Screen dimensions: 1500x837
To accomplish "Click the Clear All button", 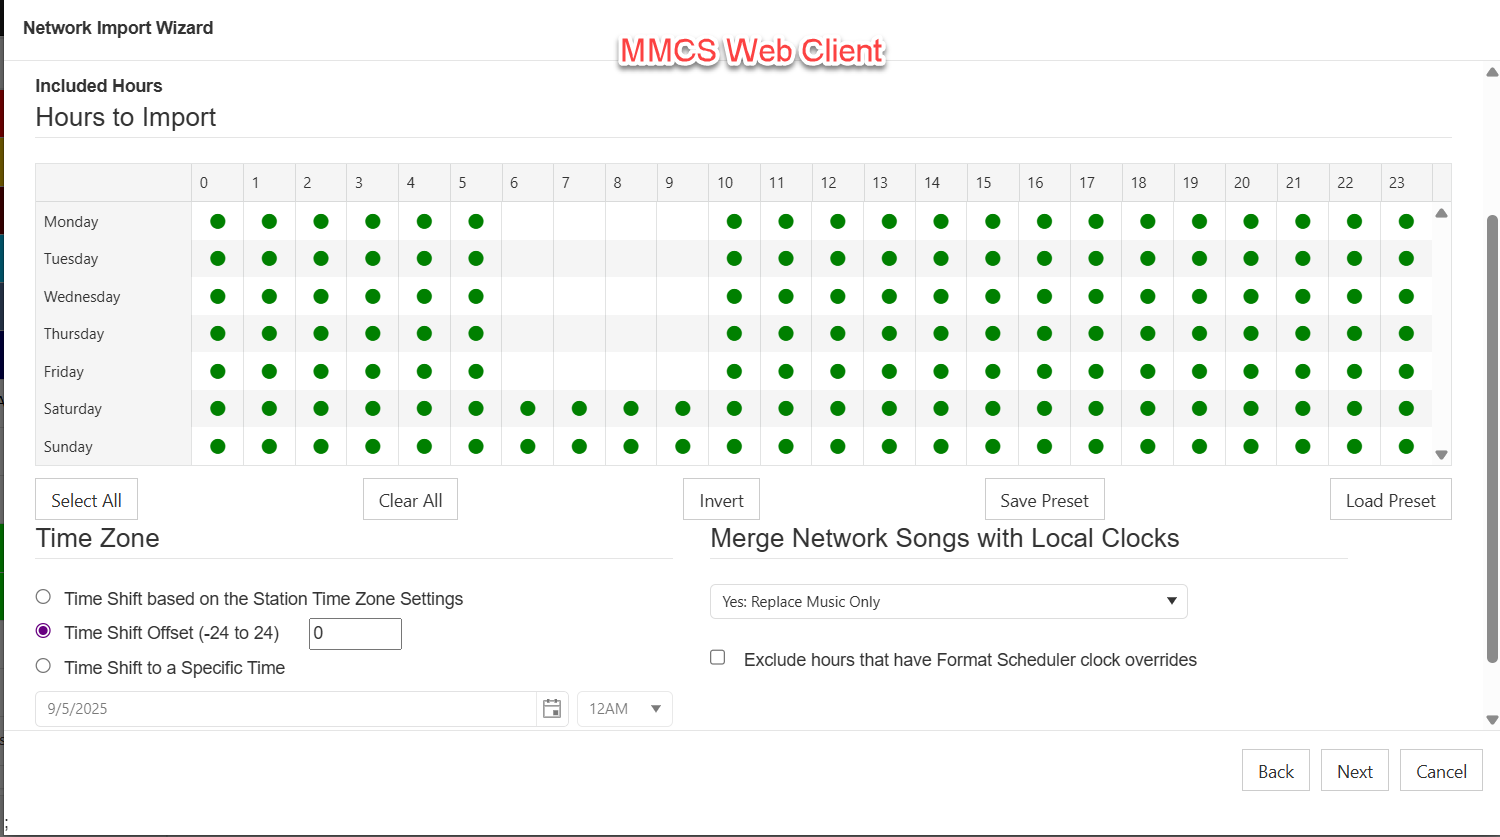I will 410,500.
